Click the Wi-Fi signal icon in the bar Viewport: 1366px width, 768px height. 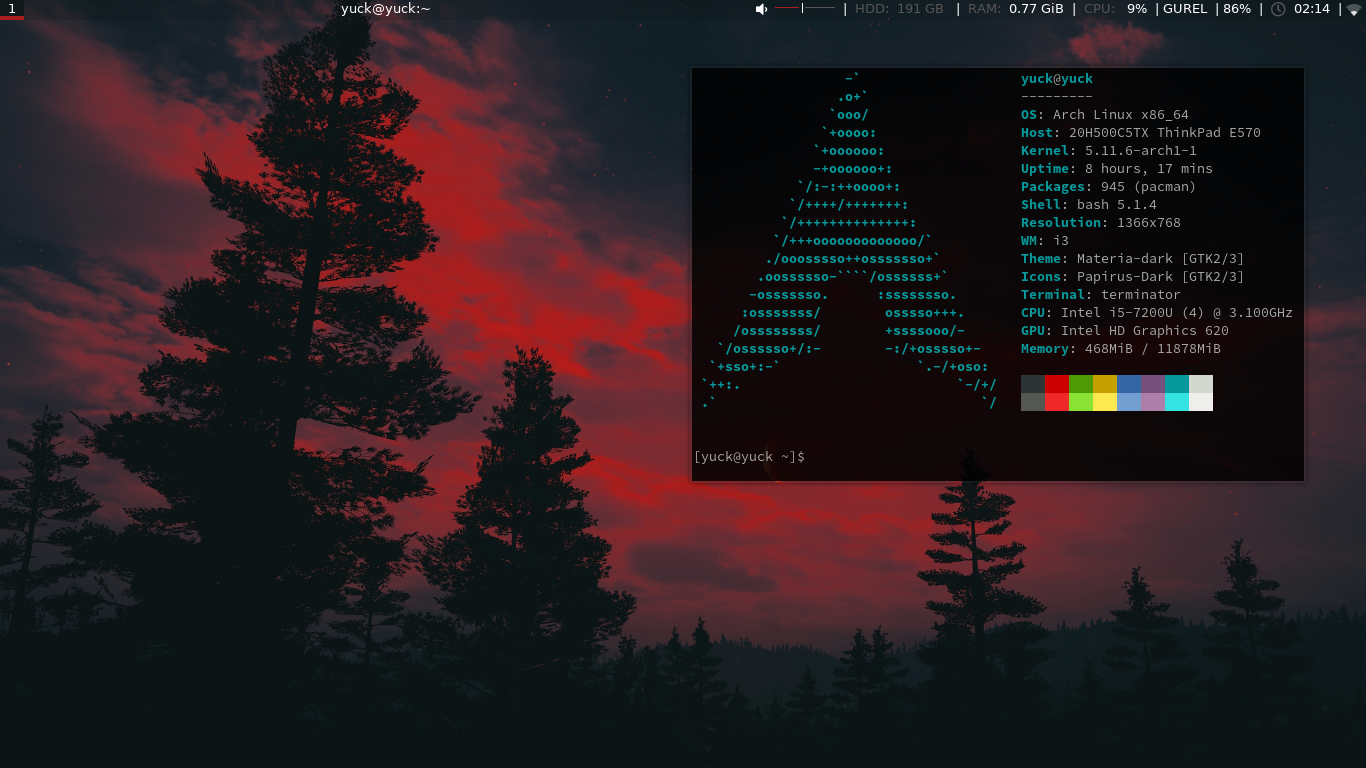pos(1354,9)
